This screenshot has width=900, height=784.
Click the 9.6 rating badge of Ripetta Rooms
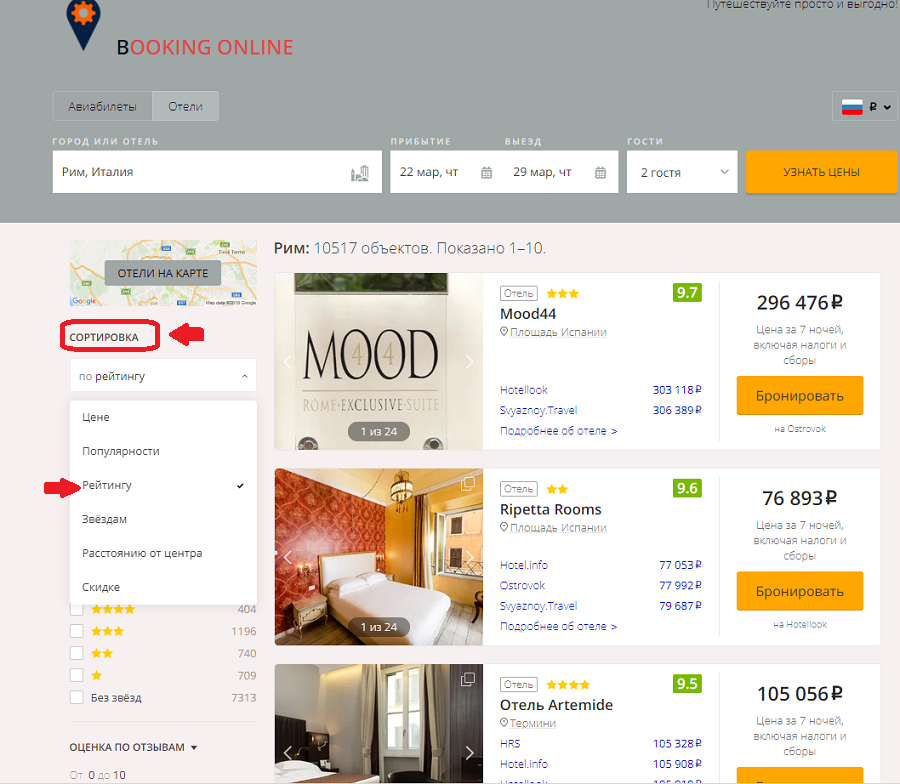[687, 488]
